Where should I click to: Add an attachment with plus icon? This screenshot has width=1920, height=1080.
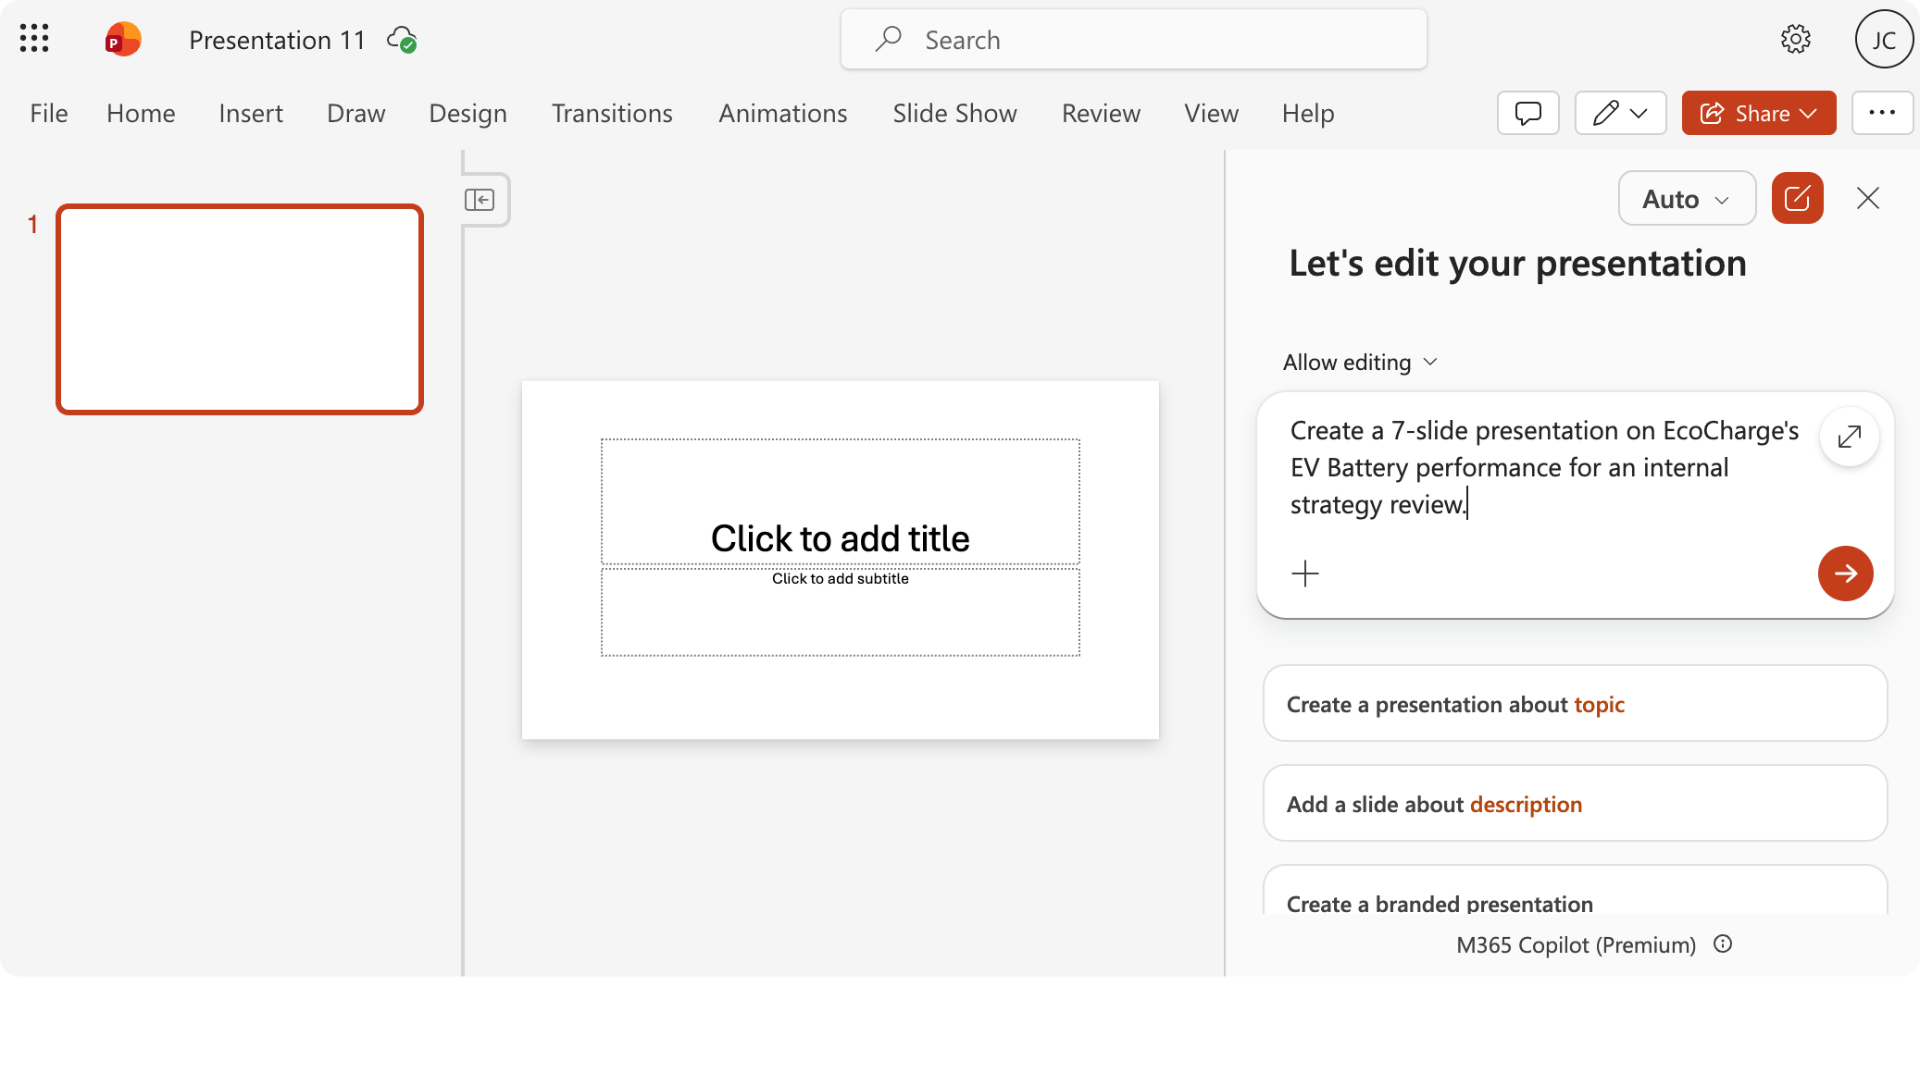1305,573
